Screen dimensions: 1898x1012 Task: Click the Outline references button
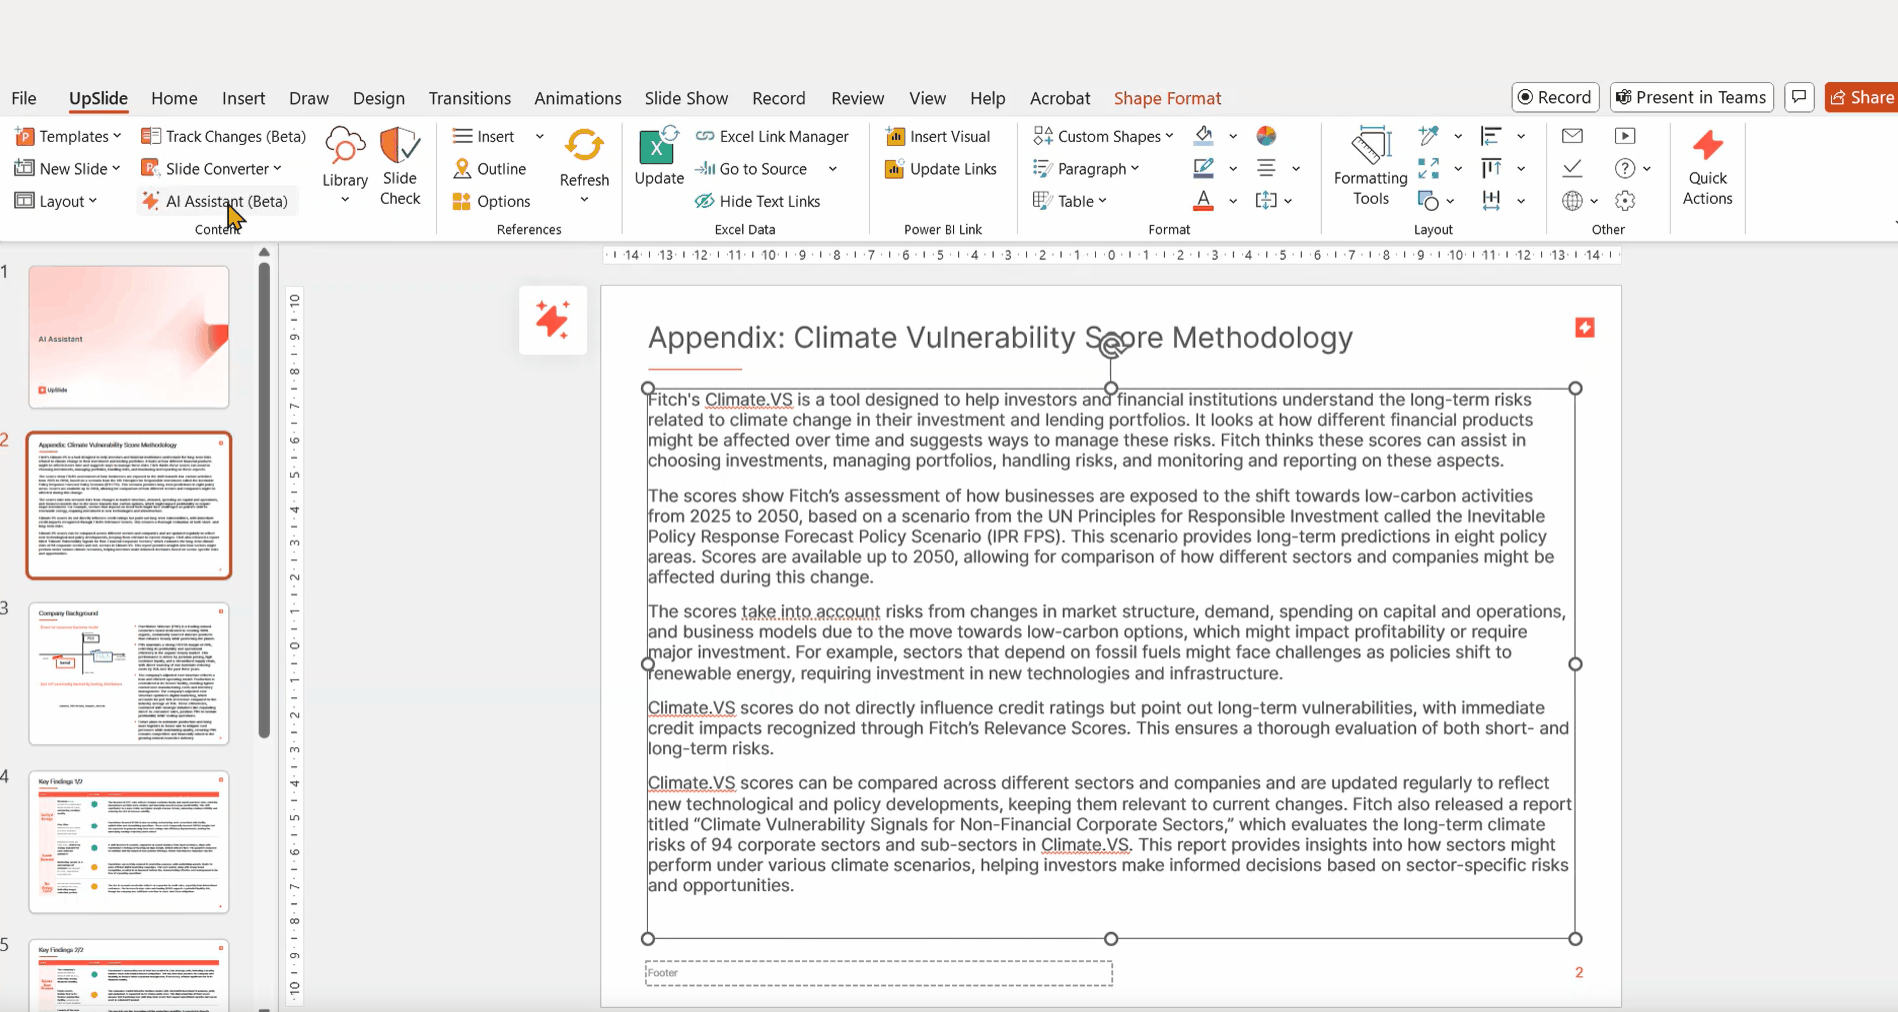pos(489,169)
